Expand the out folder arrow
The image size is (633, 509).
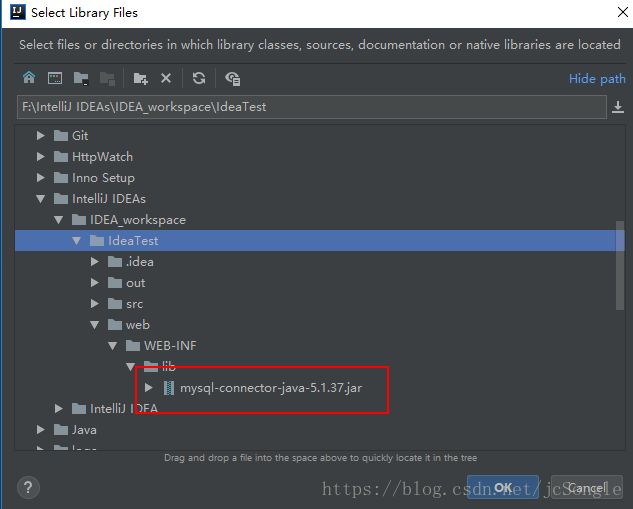click(x=94, y=283)
